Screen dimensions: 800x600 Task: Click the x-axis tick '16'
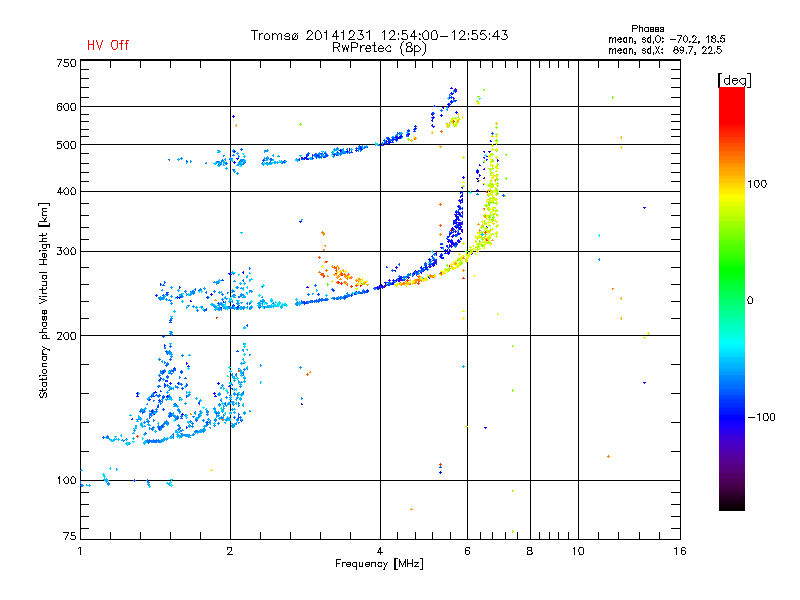pyautogui.click(x=680, y=551)
